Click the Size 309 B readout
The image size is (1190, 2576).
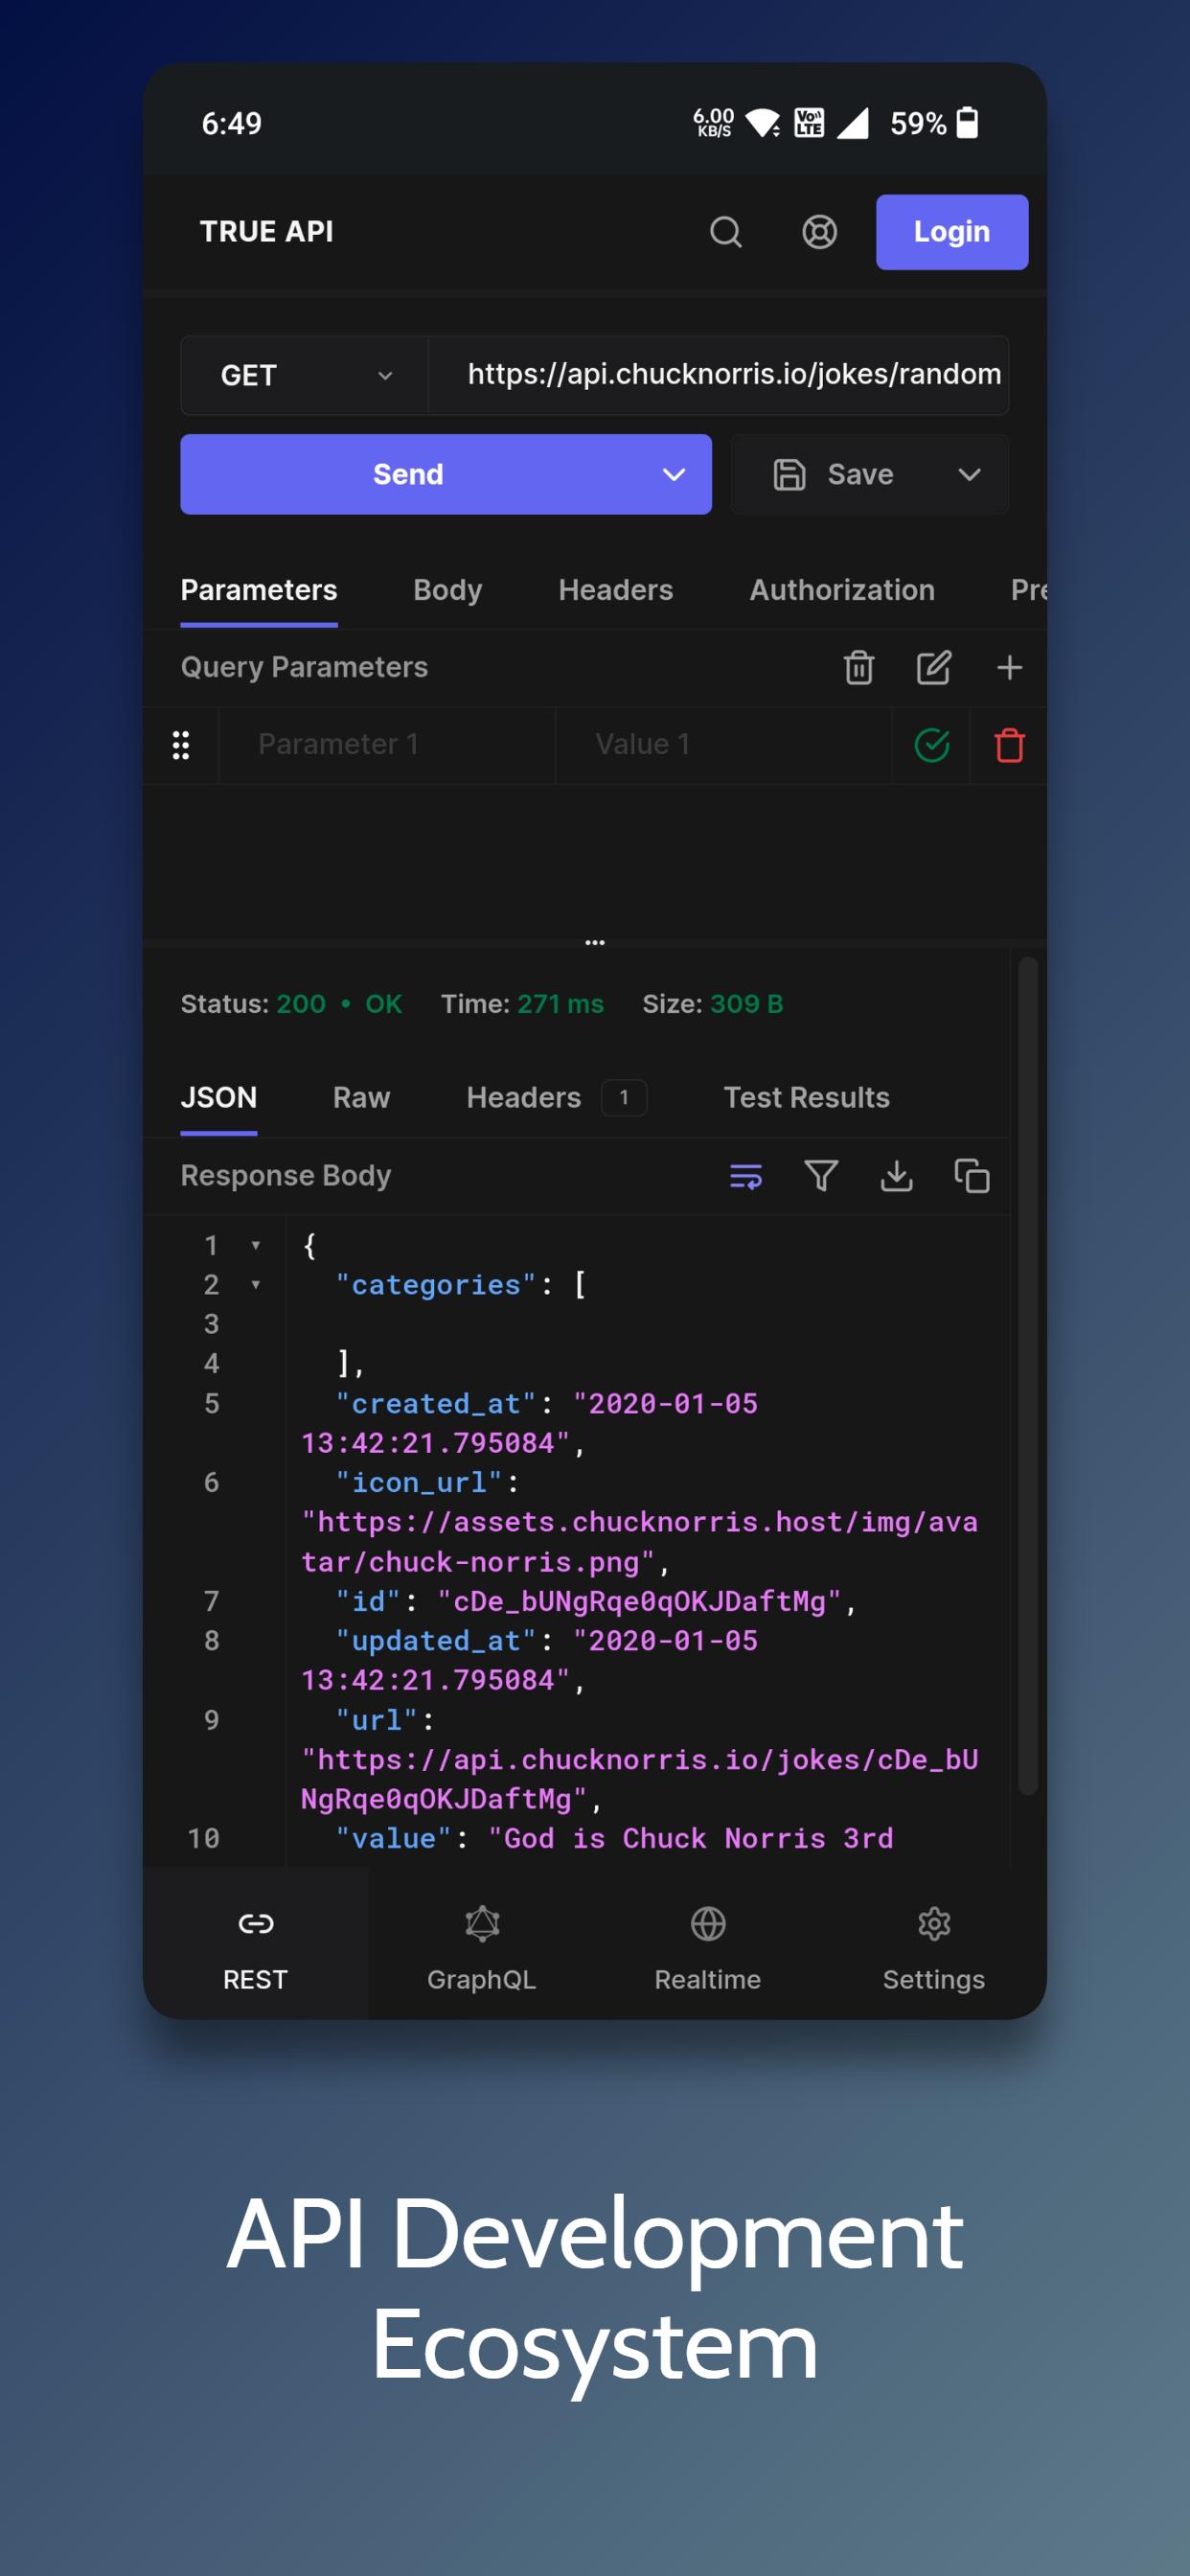coord(713,1004)
